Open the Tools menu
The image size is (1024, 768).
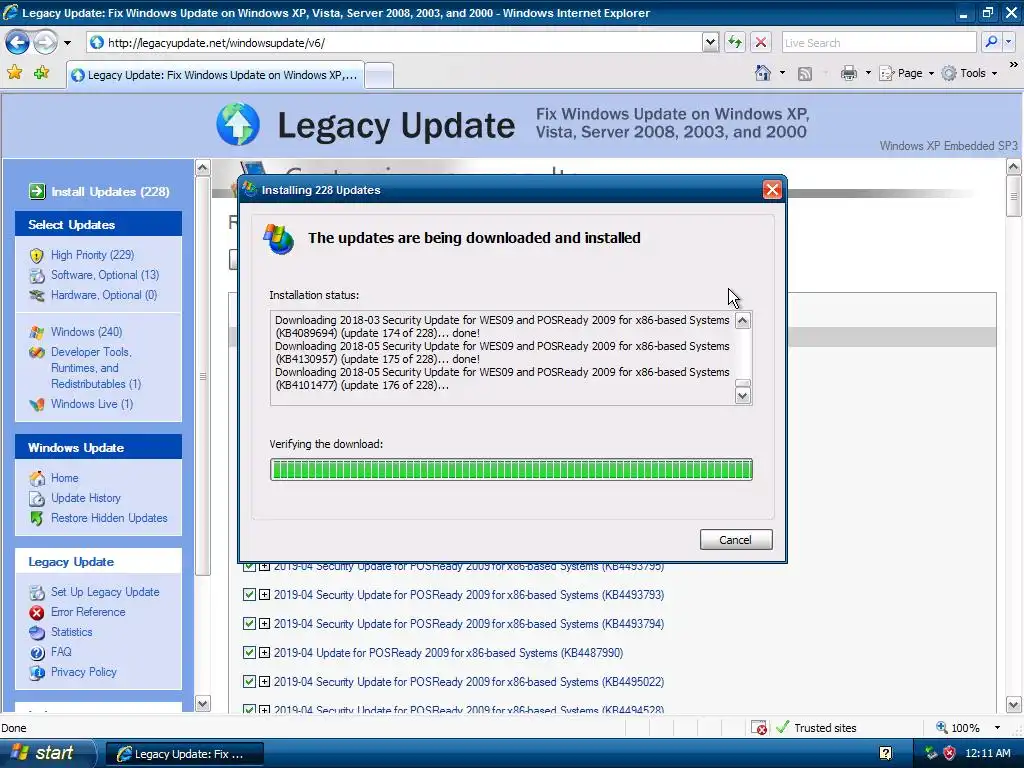coord(969,73)
